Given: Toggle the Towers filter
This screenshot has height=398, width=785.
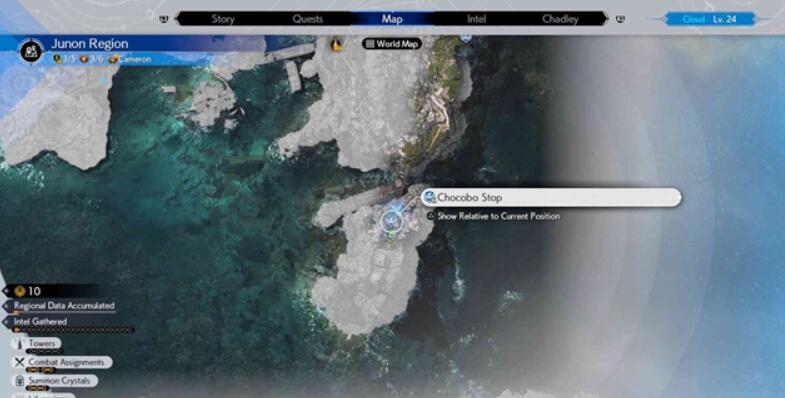Looking at the screenshot, I should pyautogui.click(x=36, y=344).
